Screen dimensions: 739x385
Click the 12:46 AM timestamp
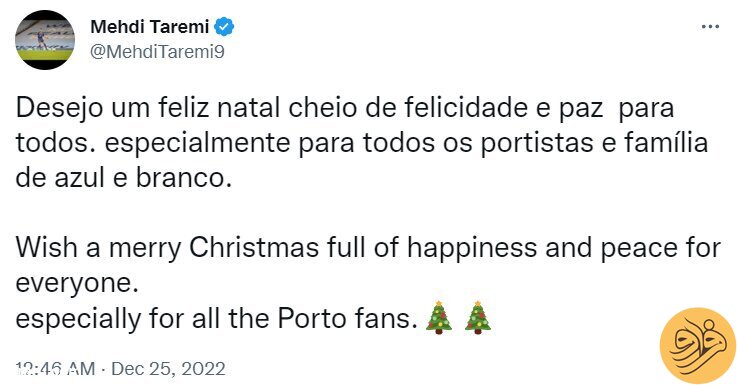click(55, 369)
